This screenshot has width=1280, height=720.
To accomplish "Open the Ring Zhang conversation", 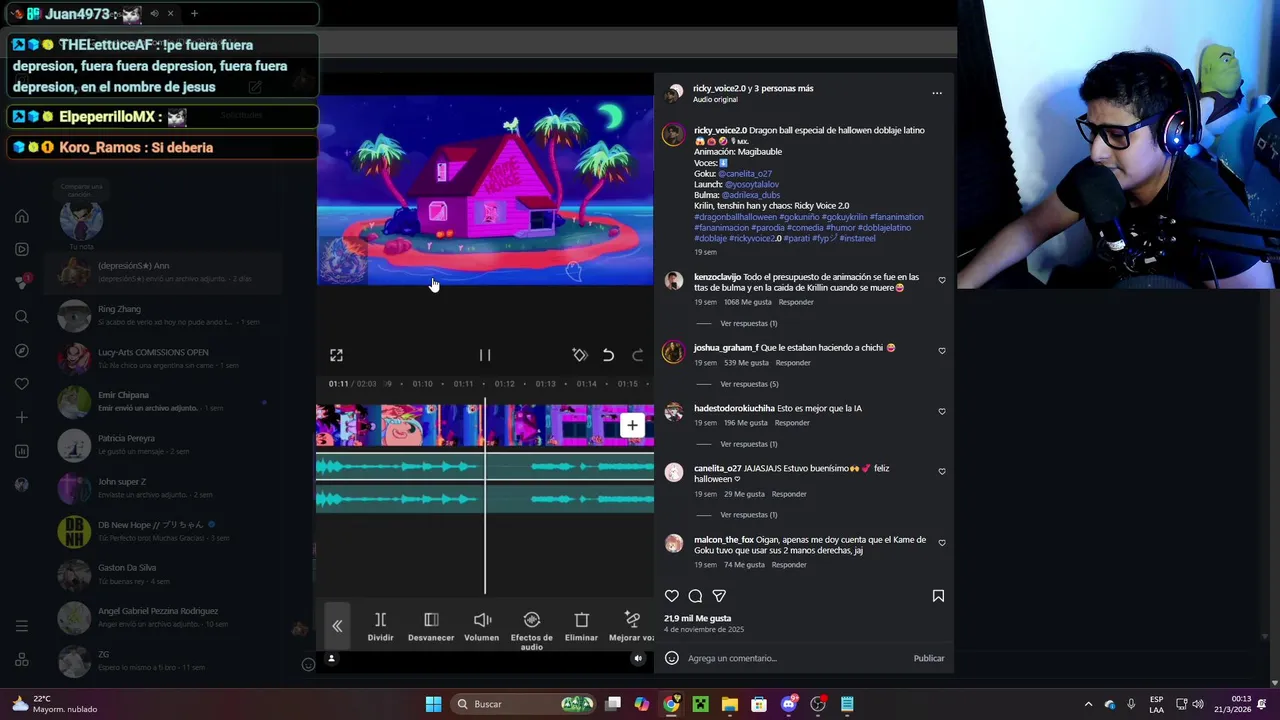I will [163, 316].
